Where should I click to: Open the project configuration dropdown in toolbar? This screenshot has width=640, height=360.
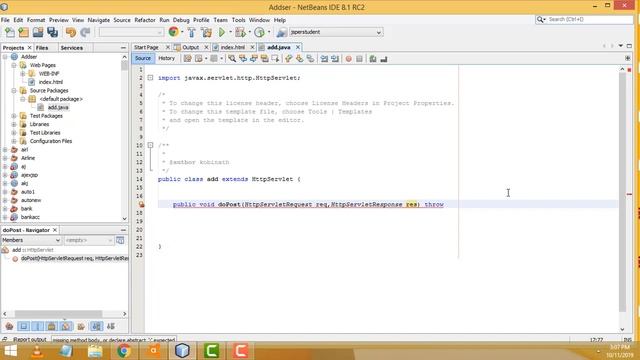[x=131, y=32]
